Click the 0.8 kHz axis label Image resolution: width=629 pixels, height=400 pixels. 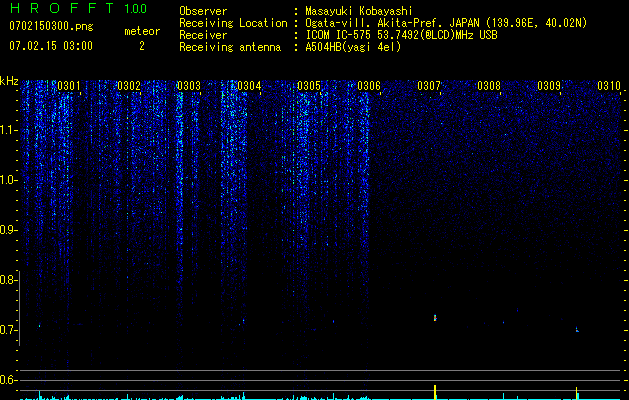point(8,280)
